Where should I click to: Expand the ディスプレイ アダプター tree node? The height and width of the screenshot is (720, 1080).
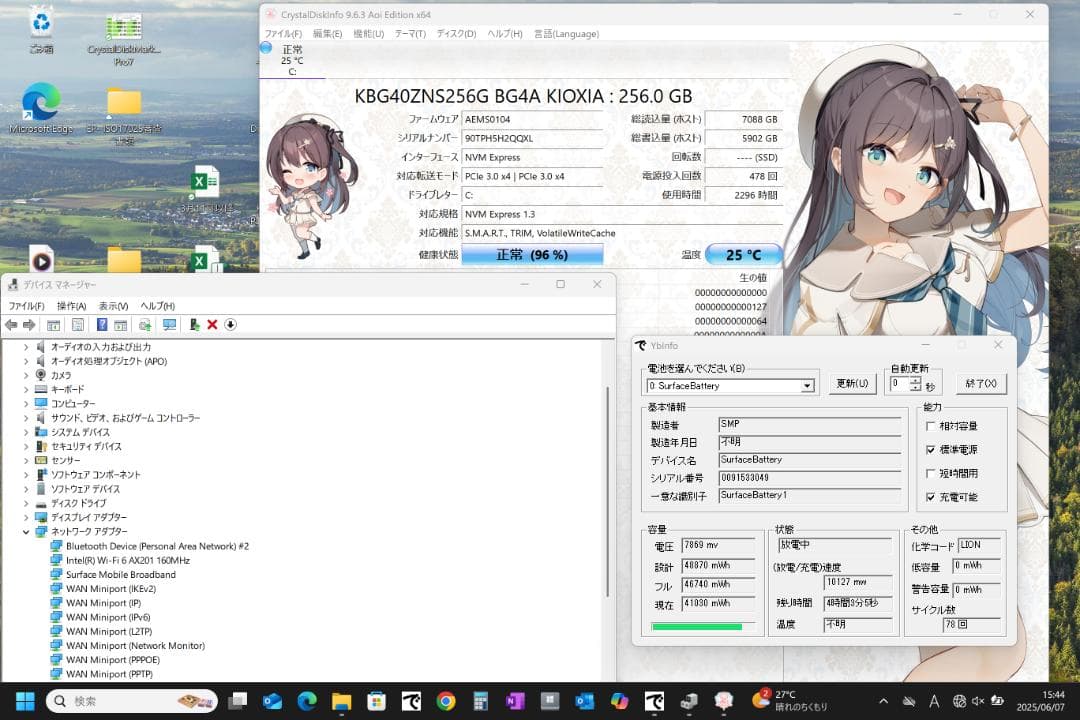26,517
